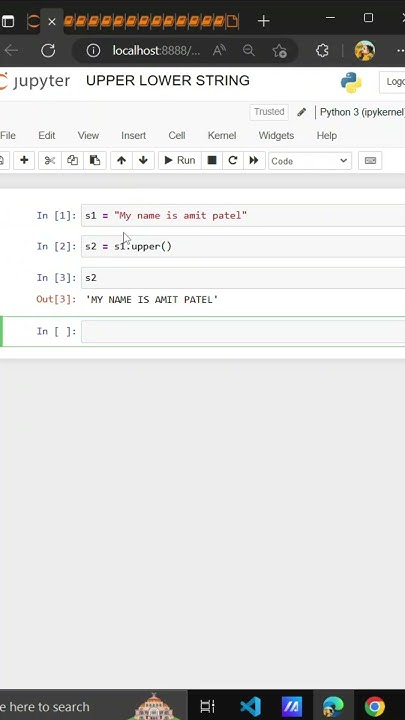Click cell containing s1 = "My name is amit patel"
The width and height of the screenshot is (405, 720).
click(243, 215)
